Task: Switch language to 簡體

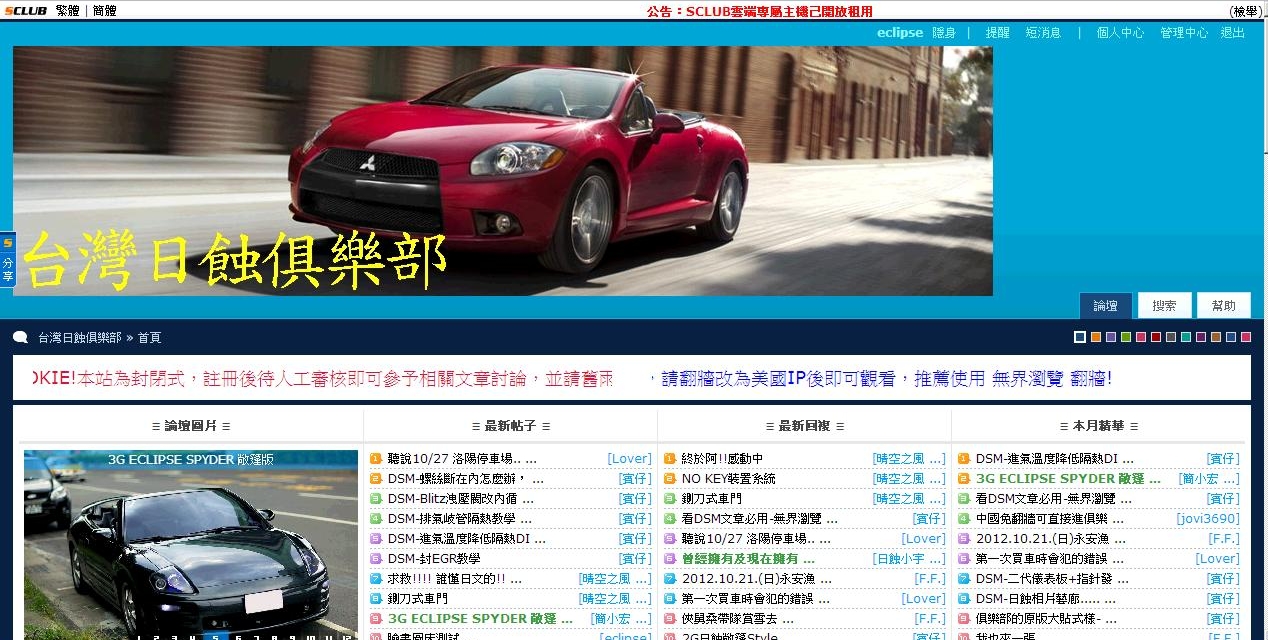Action: [x=104, y=11]
